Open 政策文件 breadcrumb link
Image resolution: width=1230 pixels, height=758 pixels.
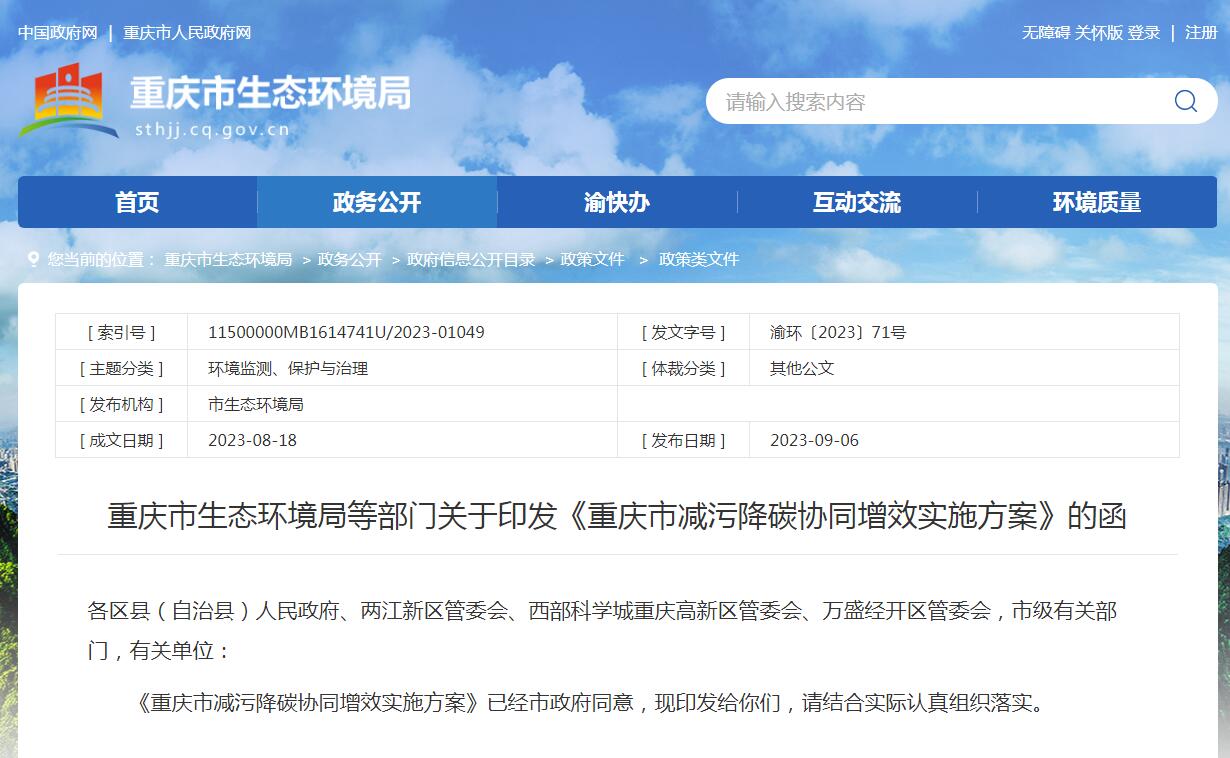tap(590, 259)
